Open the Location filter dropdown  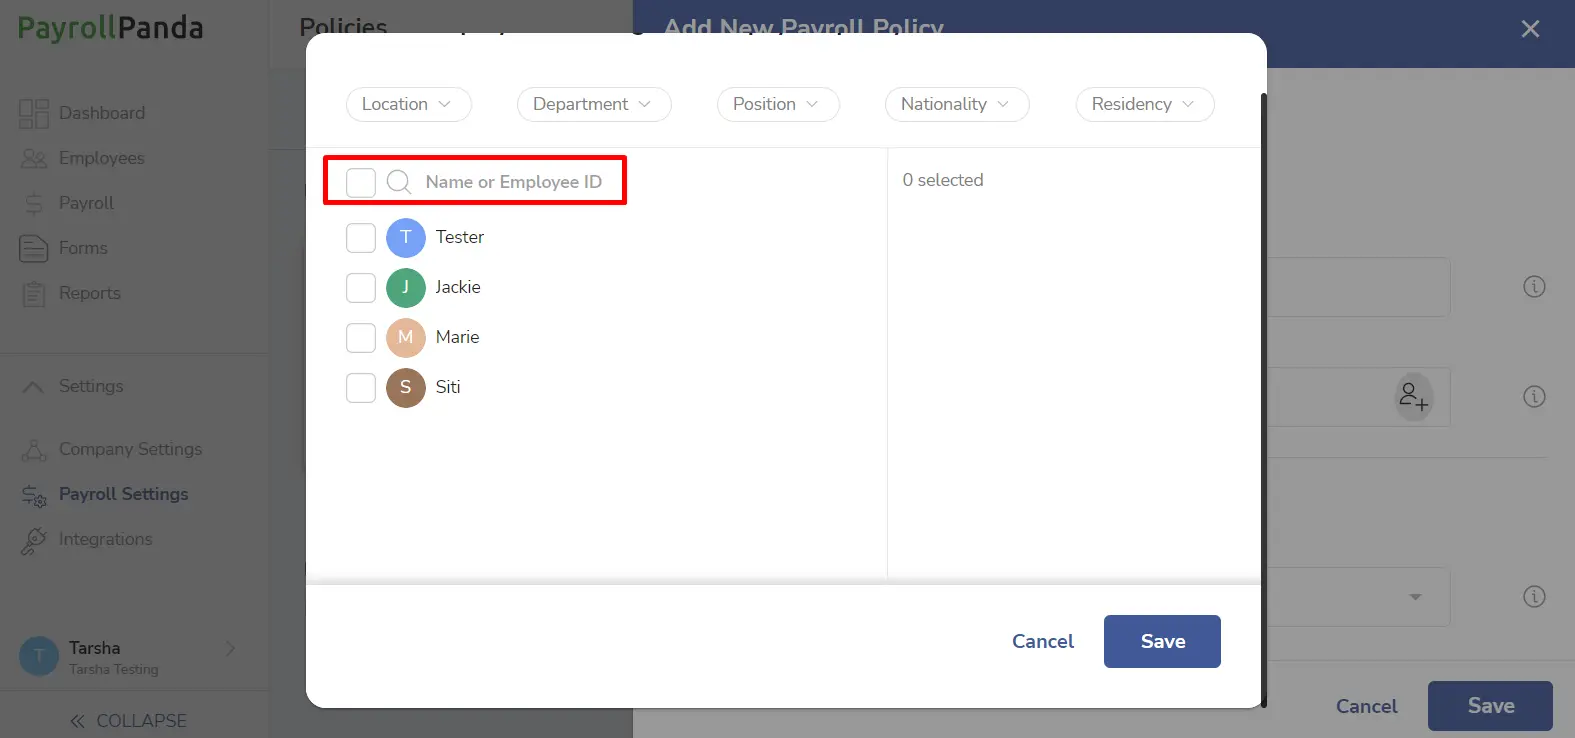coord(408,104)
